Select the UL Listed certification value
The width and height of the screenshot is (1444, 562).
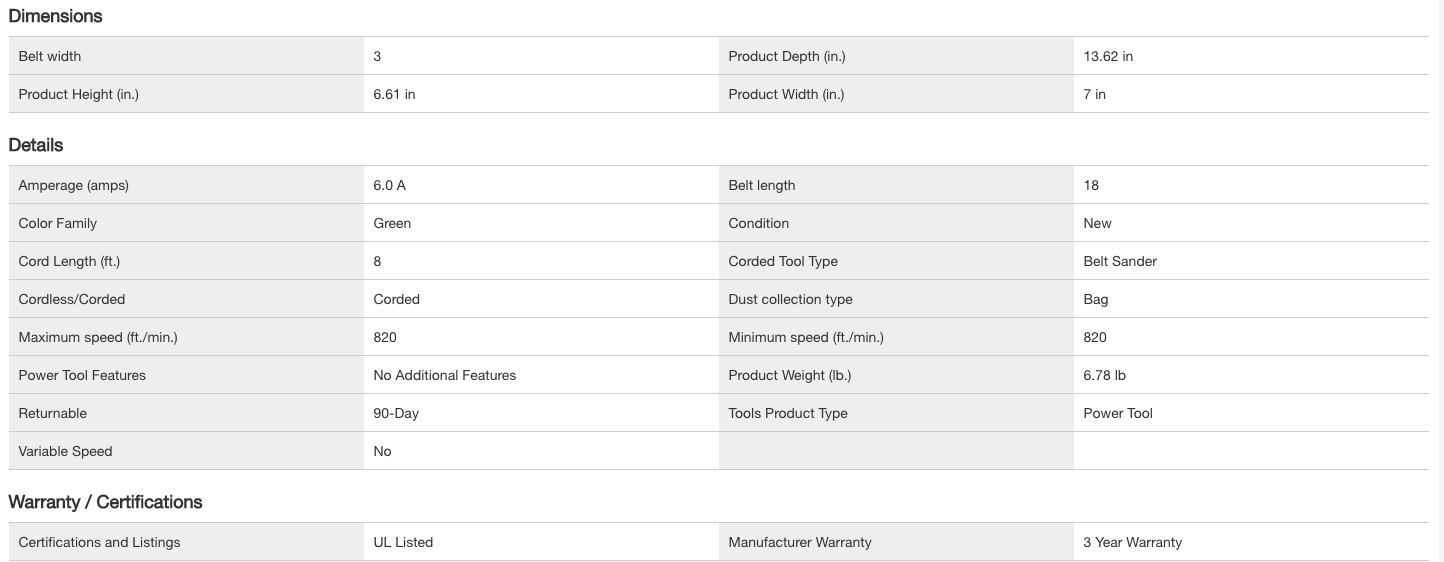403,542
